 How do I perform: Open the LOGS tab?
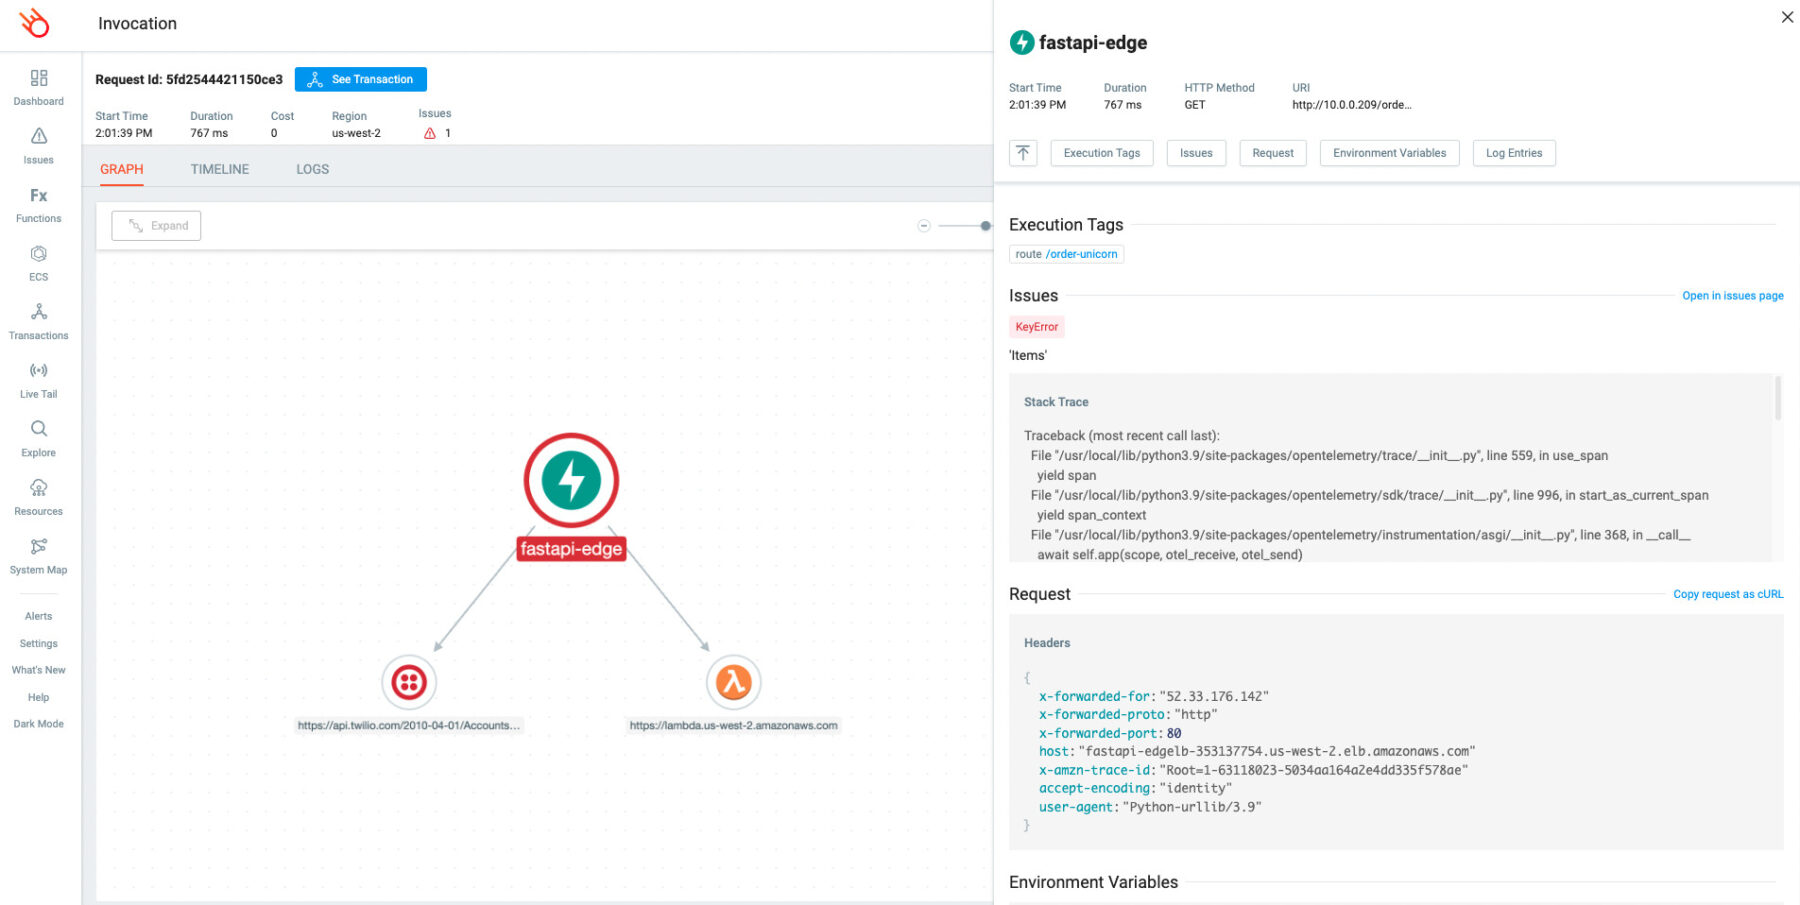[312, 169]
